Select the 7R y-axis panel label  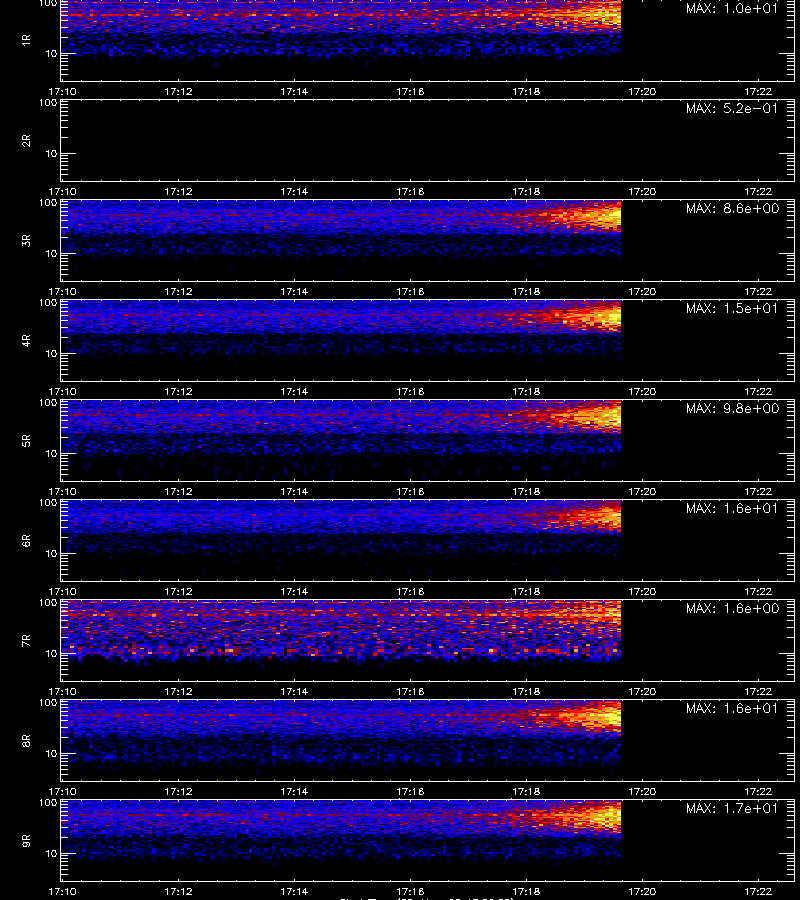pyautogui.click(x=26, y=641)
